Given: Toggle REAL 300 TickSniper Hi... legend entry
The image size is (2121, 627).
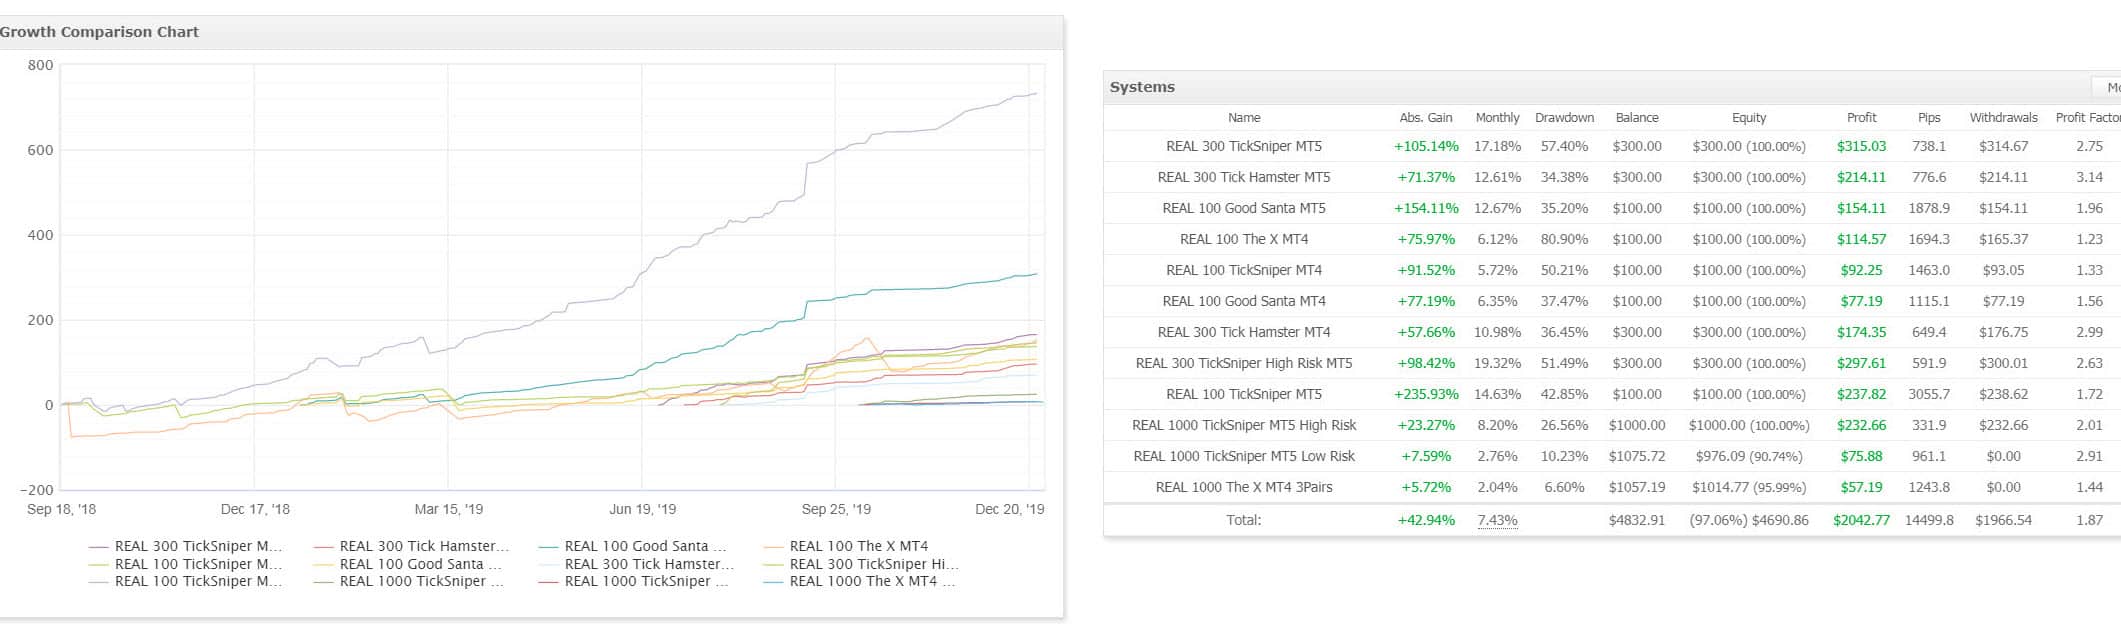Looking at the screenshot, I should click(x=873, y=564).
